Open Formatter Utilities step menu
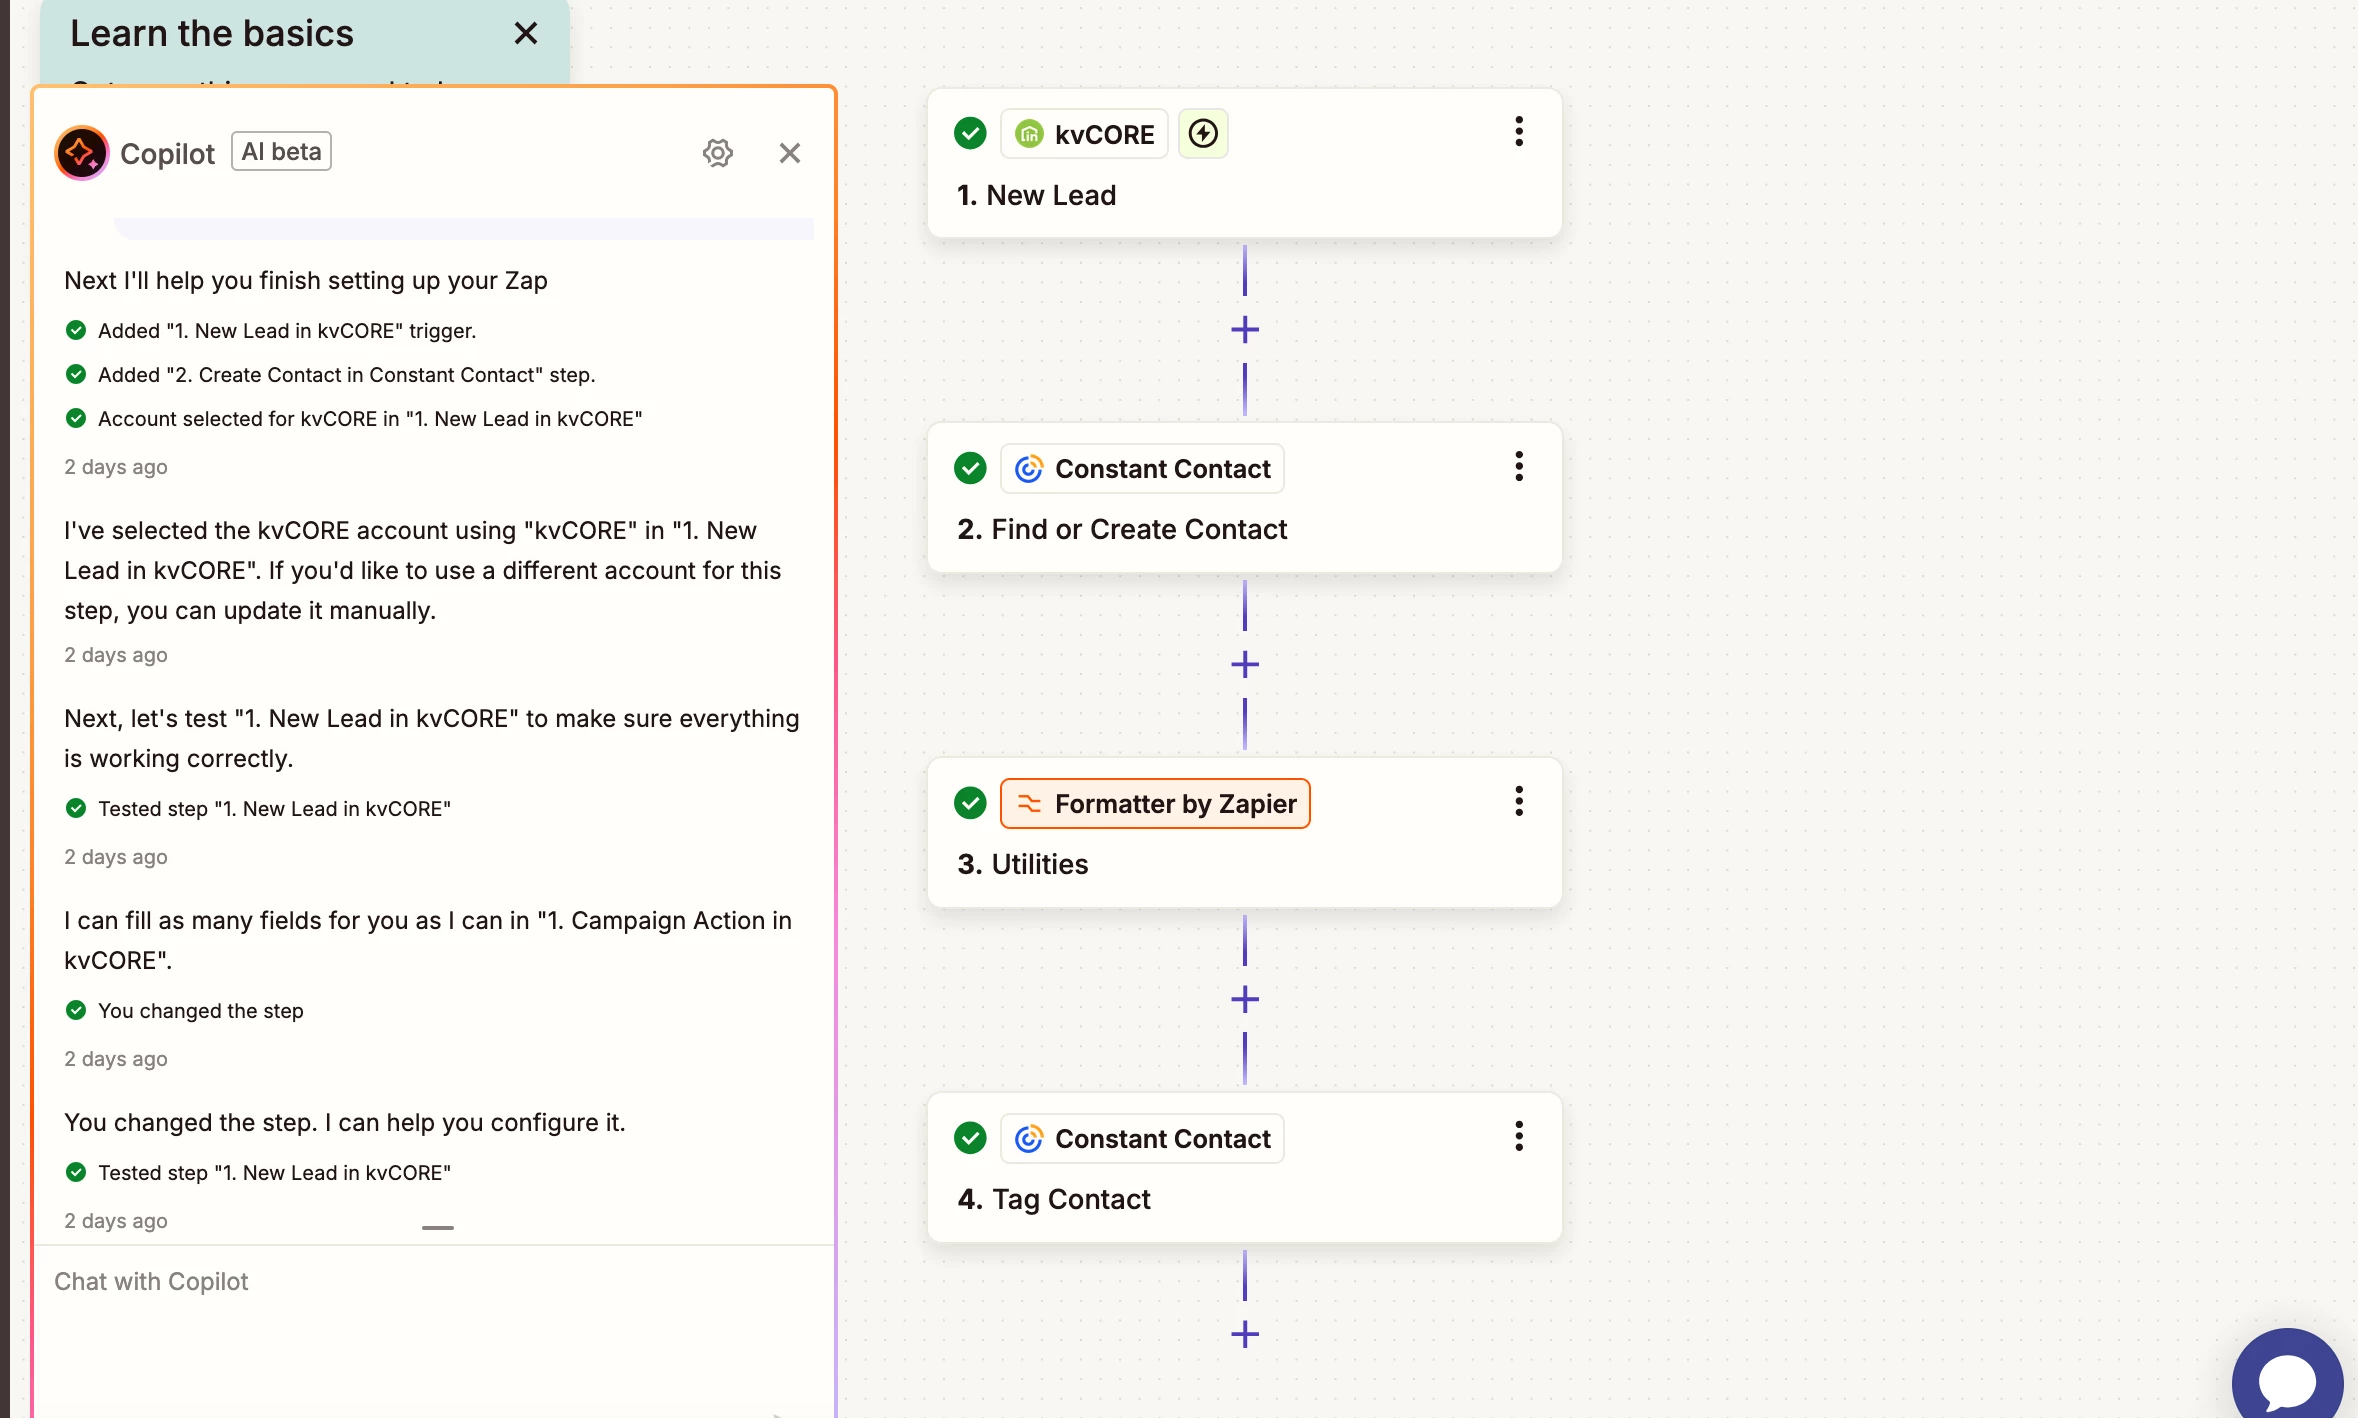 coord(1519,802)
